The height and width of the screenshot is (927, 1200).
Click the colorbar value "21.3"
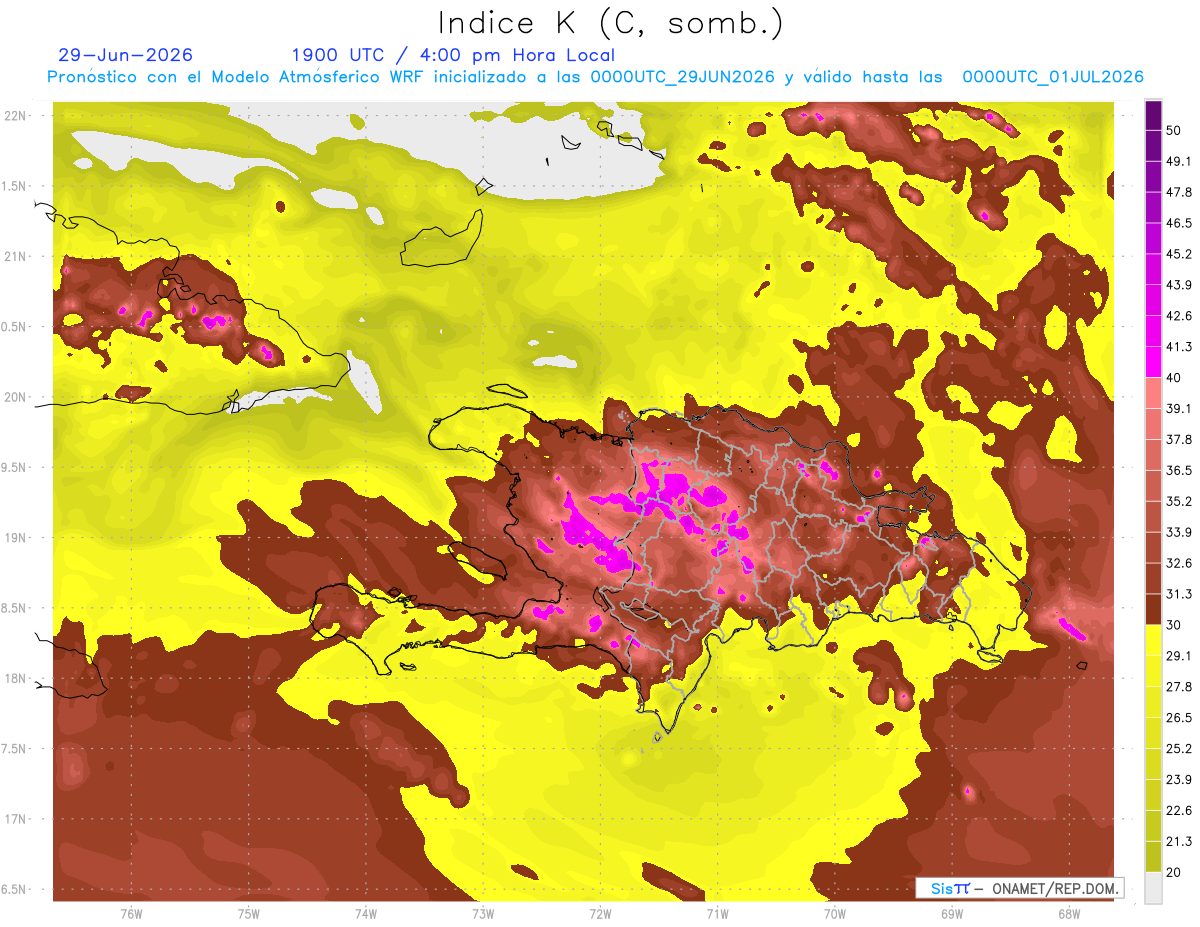1178,842
